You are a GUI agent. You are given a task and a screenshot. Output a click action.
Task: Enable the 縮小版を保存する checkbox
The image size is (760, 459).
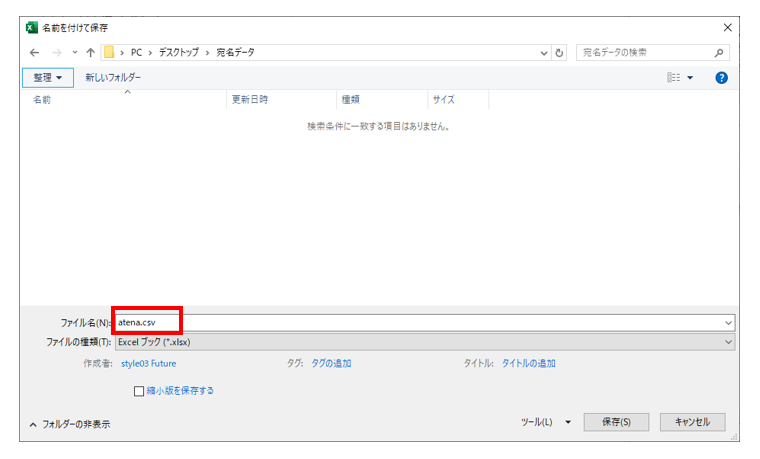pyautogui.click(x=139, y=391)
